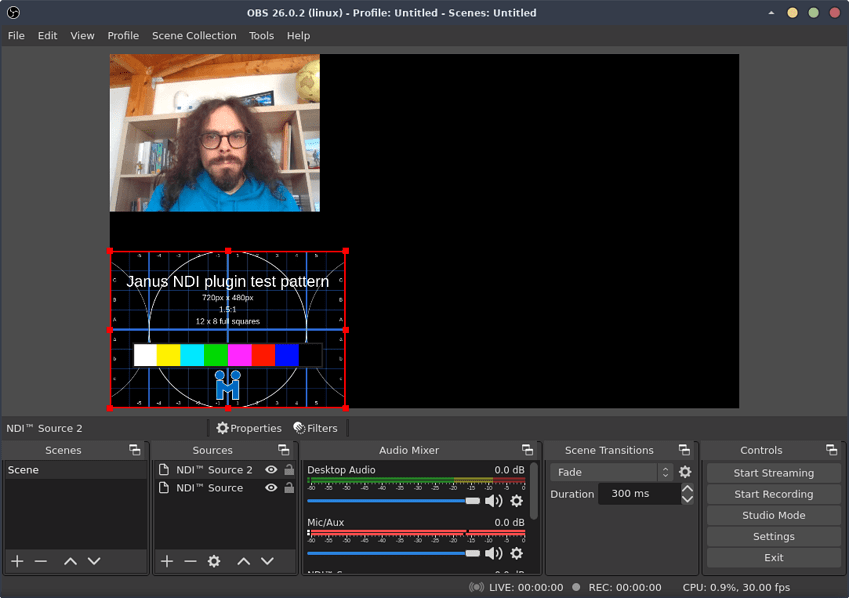Increase transition duration with up arrow
Viewport: 849px width, 598px height.
coord(688,488)
